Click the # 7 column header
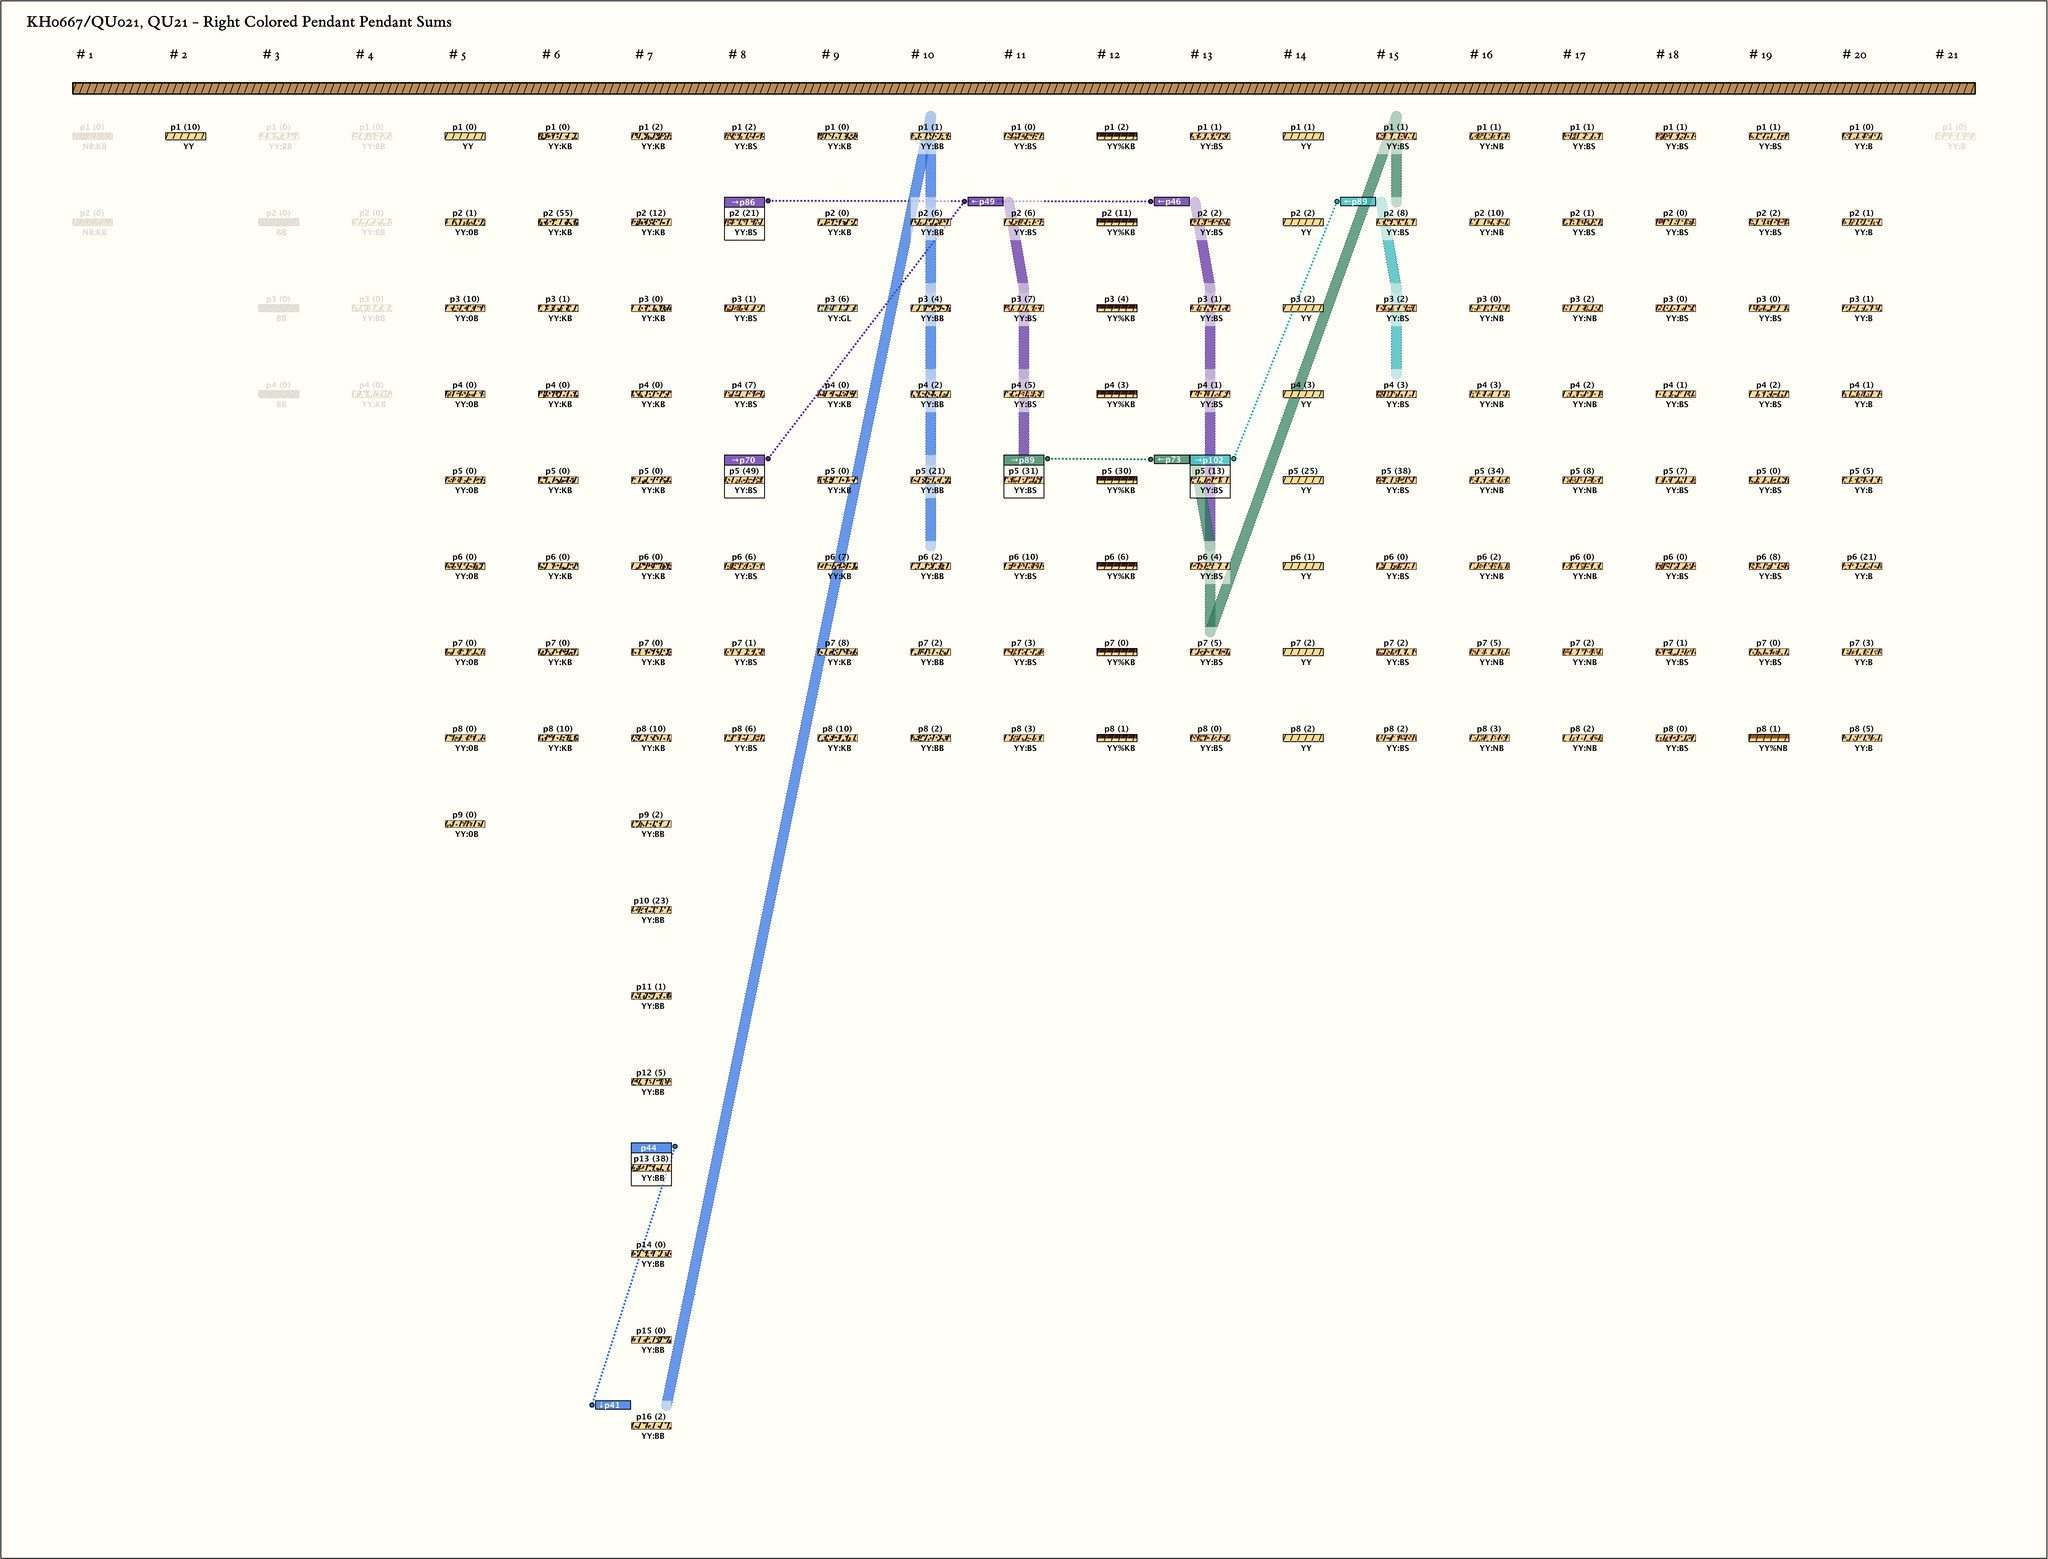The height and width of the screenshot is (1559, 2048). [643, 55]
